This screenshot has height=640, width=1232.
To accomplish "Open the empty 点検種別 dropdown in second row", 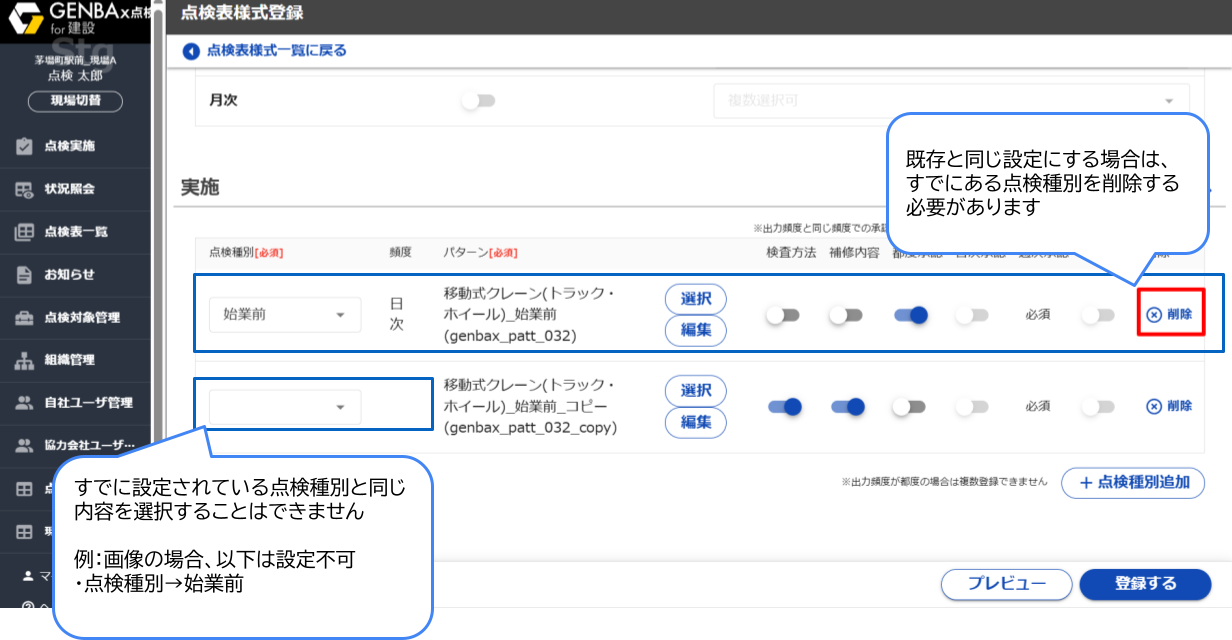I will (x=285, y=407).
